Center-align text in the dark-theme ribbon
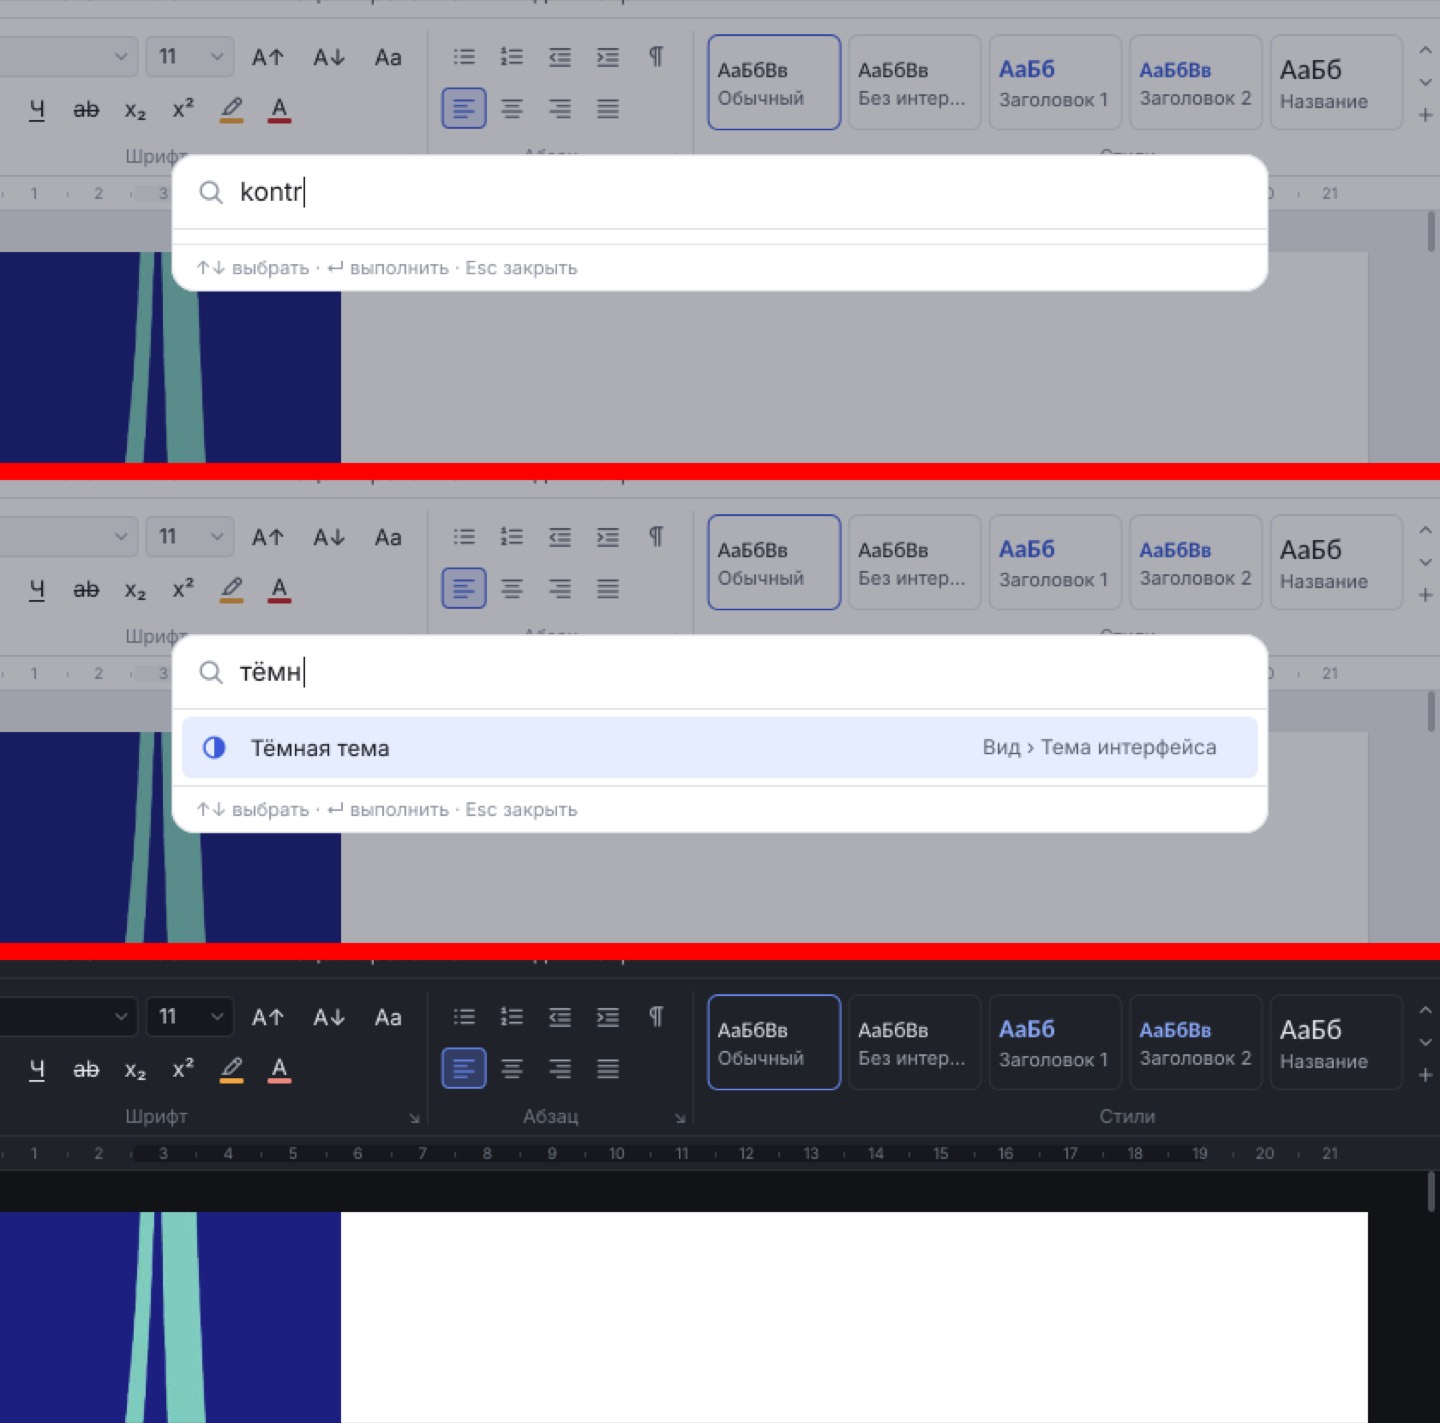The image size is (1440, 1423). 512,1069
